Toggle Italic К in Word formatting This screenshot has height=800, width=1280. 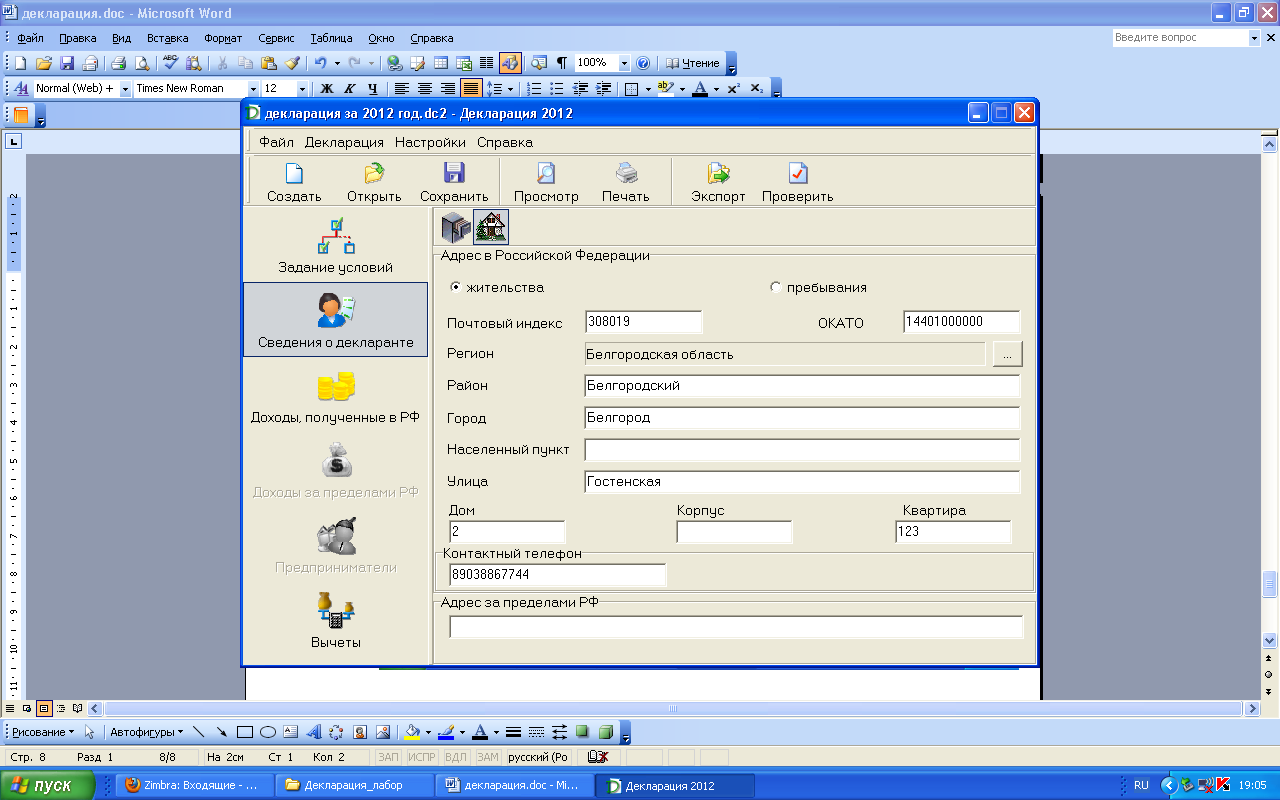349,88
